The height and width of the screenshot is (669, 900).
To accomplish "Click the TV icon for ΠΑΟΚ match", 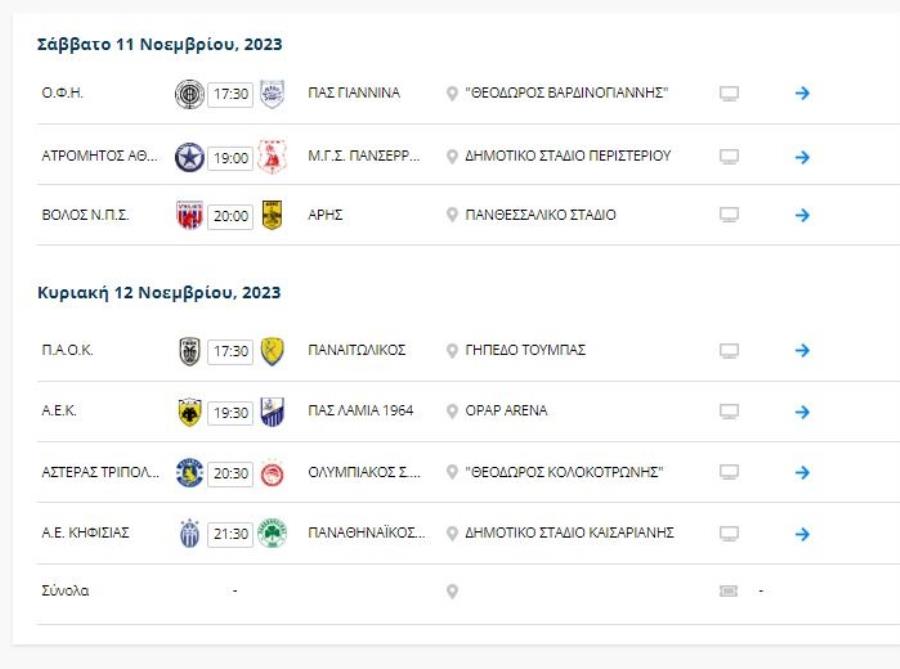I will [x=729, y=351].
